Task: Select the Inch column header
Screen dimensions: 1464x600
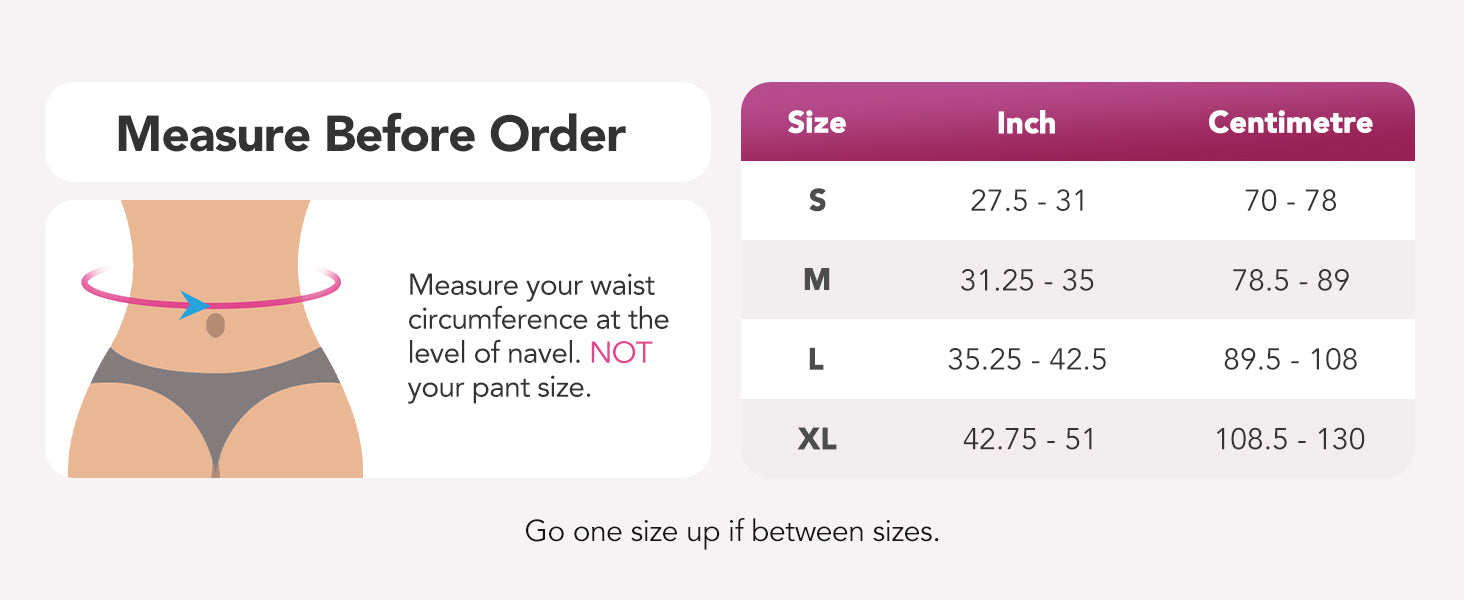Action: click(1026, 123)
